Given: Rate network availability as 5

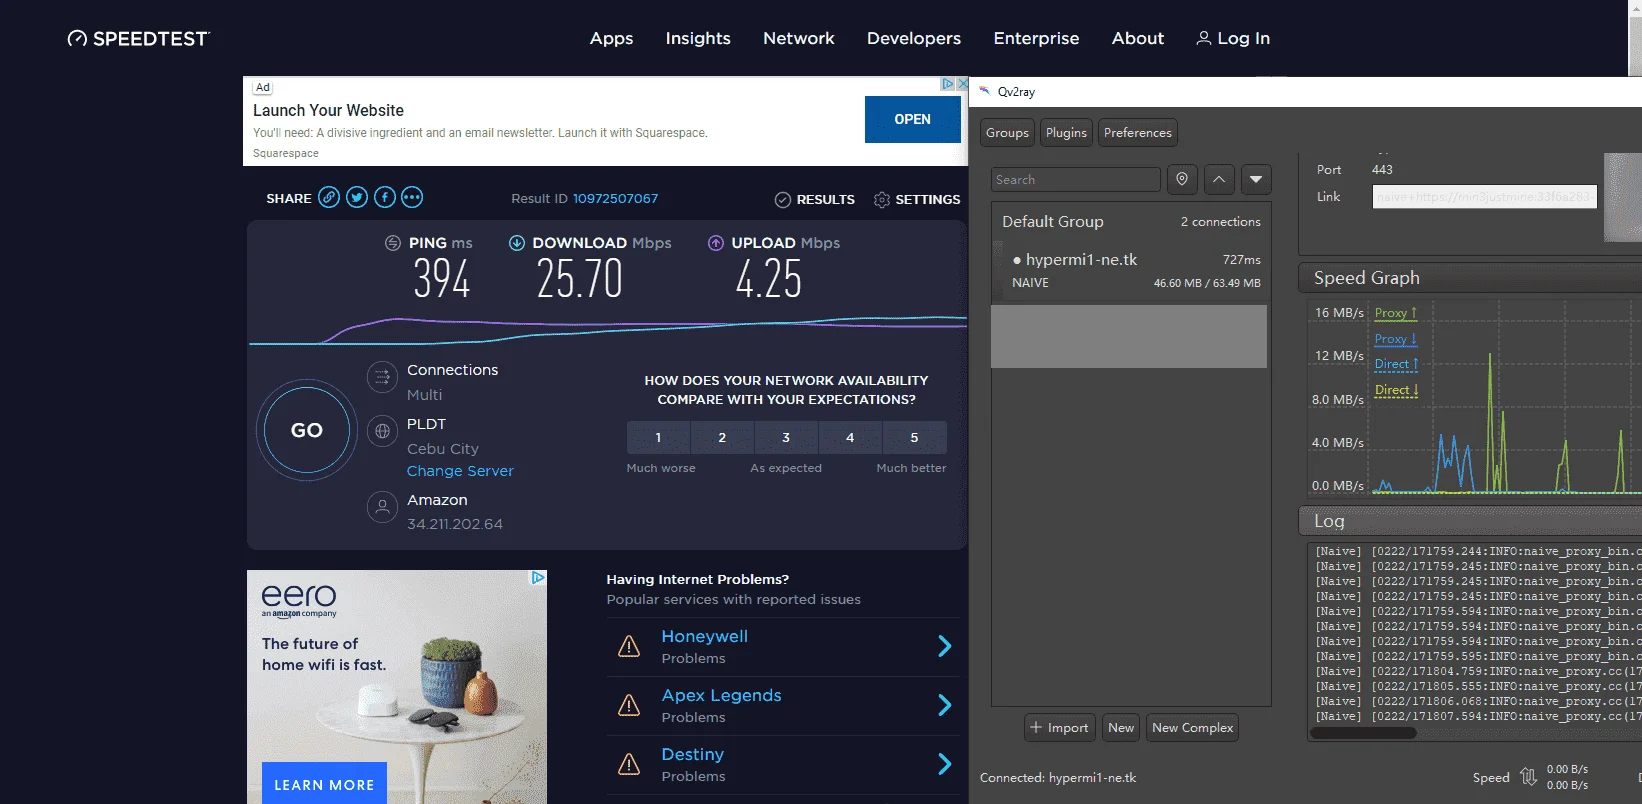Looking at the screenshot, I should (x=914, y=438).
